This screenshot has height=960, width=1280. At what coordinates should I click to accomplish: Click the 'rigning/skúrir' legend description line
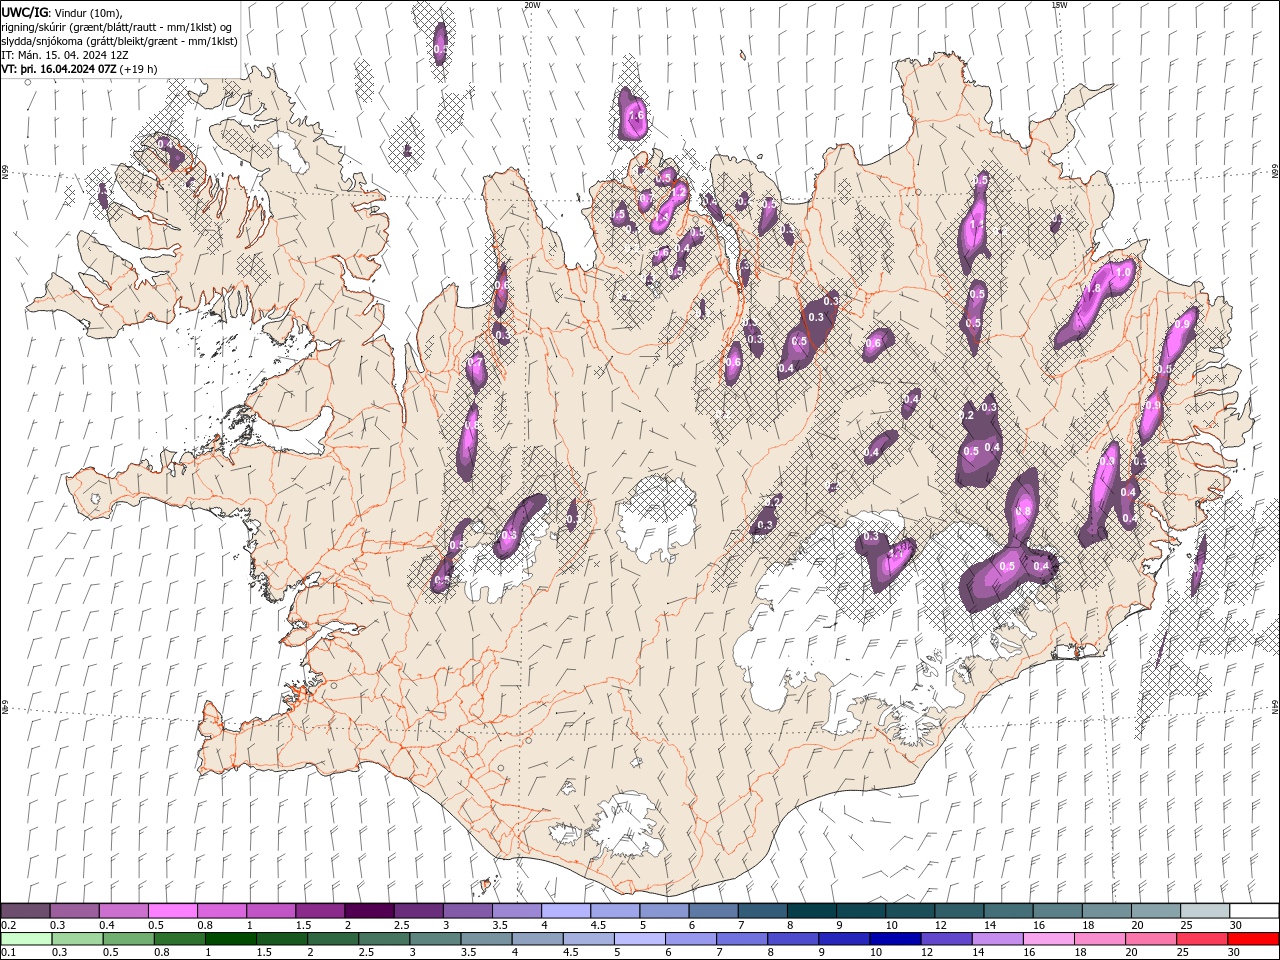117,27
